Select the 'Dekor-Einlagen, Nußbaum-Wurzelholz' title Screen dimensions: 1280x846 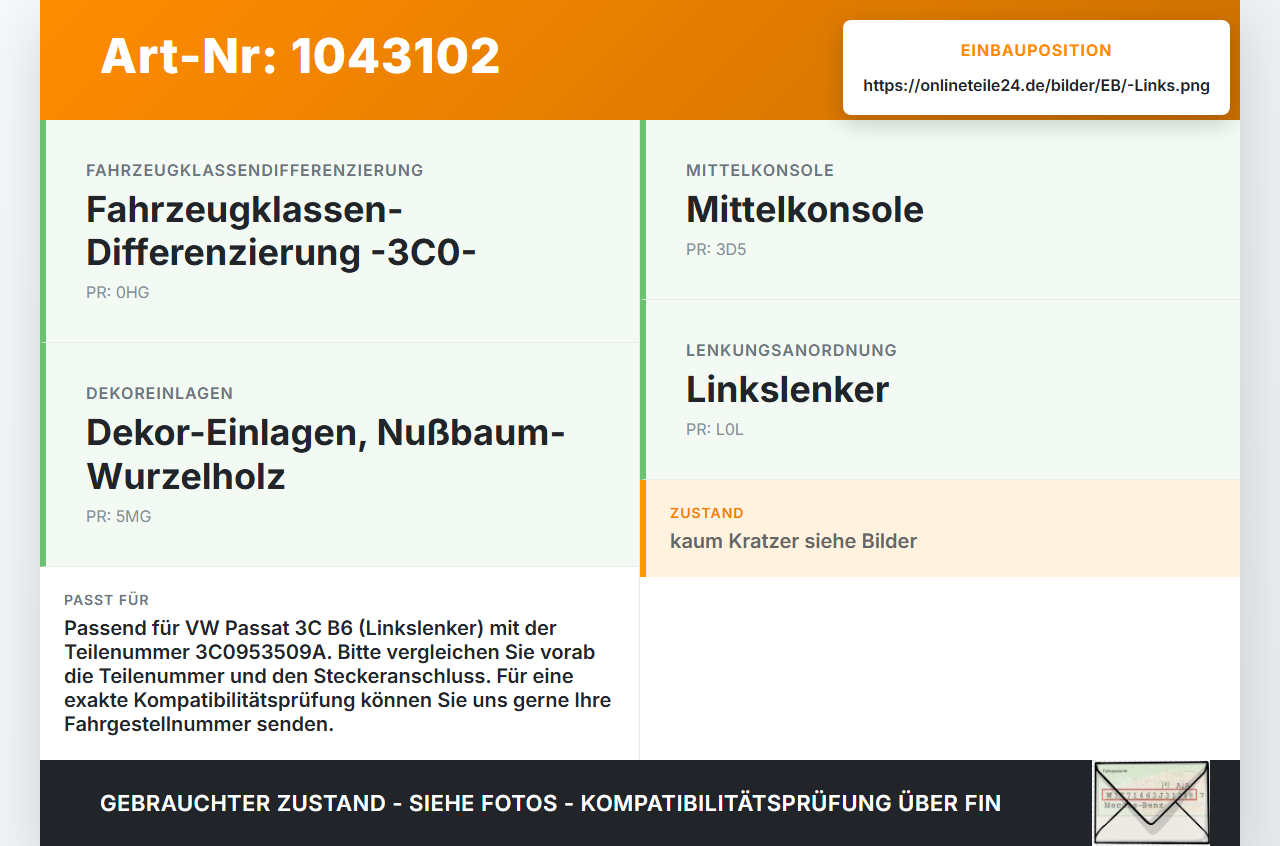[326, 454]
